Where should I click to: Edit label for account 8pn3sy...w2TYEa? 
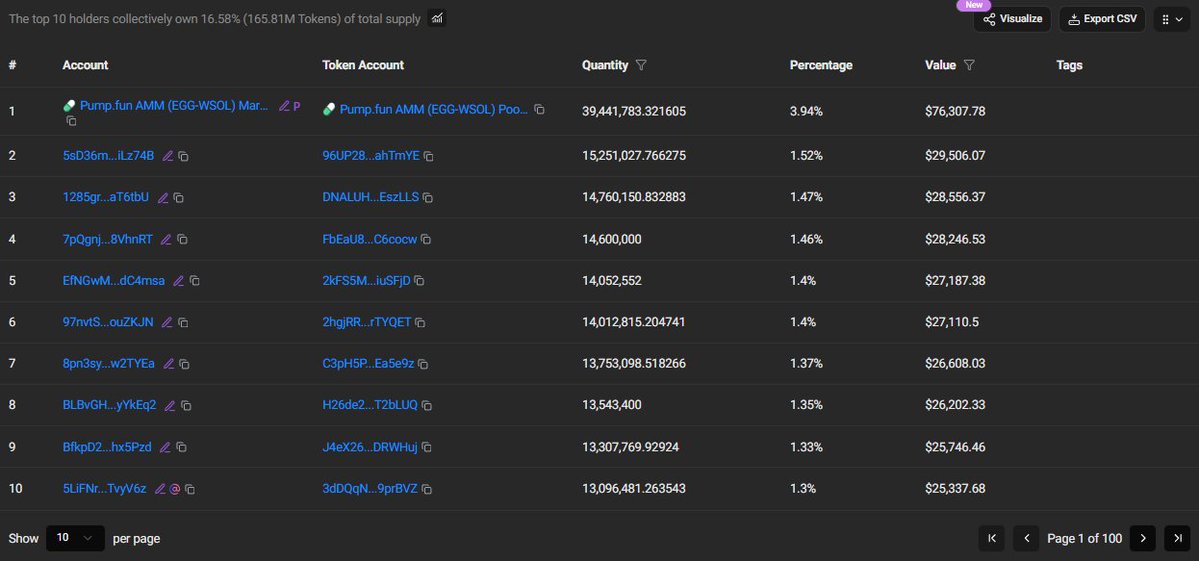168,364
